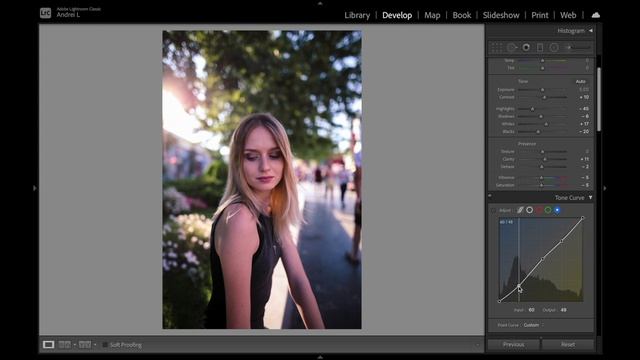Click the Whites slider handle
The image size is (640, 360).
pyautogui.click(x=546, y=124)
